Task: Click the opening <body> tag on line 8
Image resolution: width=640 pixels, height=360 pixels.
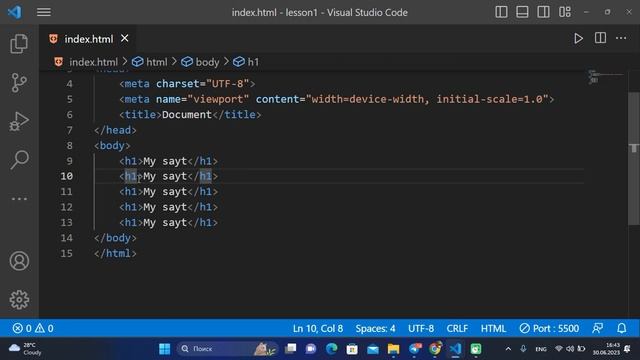Action: click(112, 146)
